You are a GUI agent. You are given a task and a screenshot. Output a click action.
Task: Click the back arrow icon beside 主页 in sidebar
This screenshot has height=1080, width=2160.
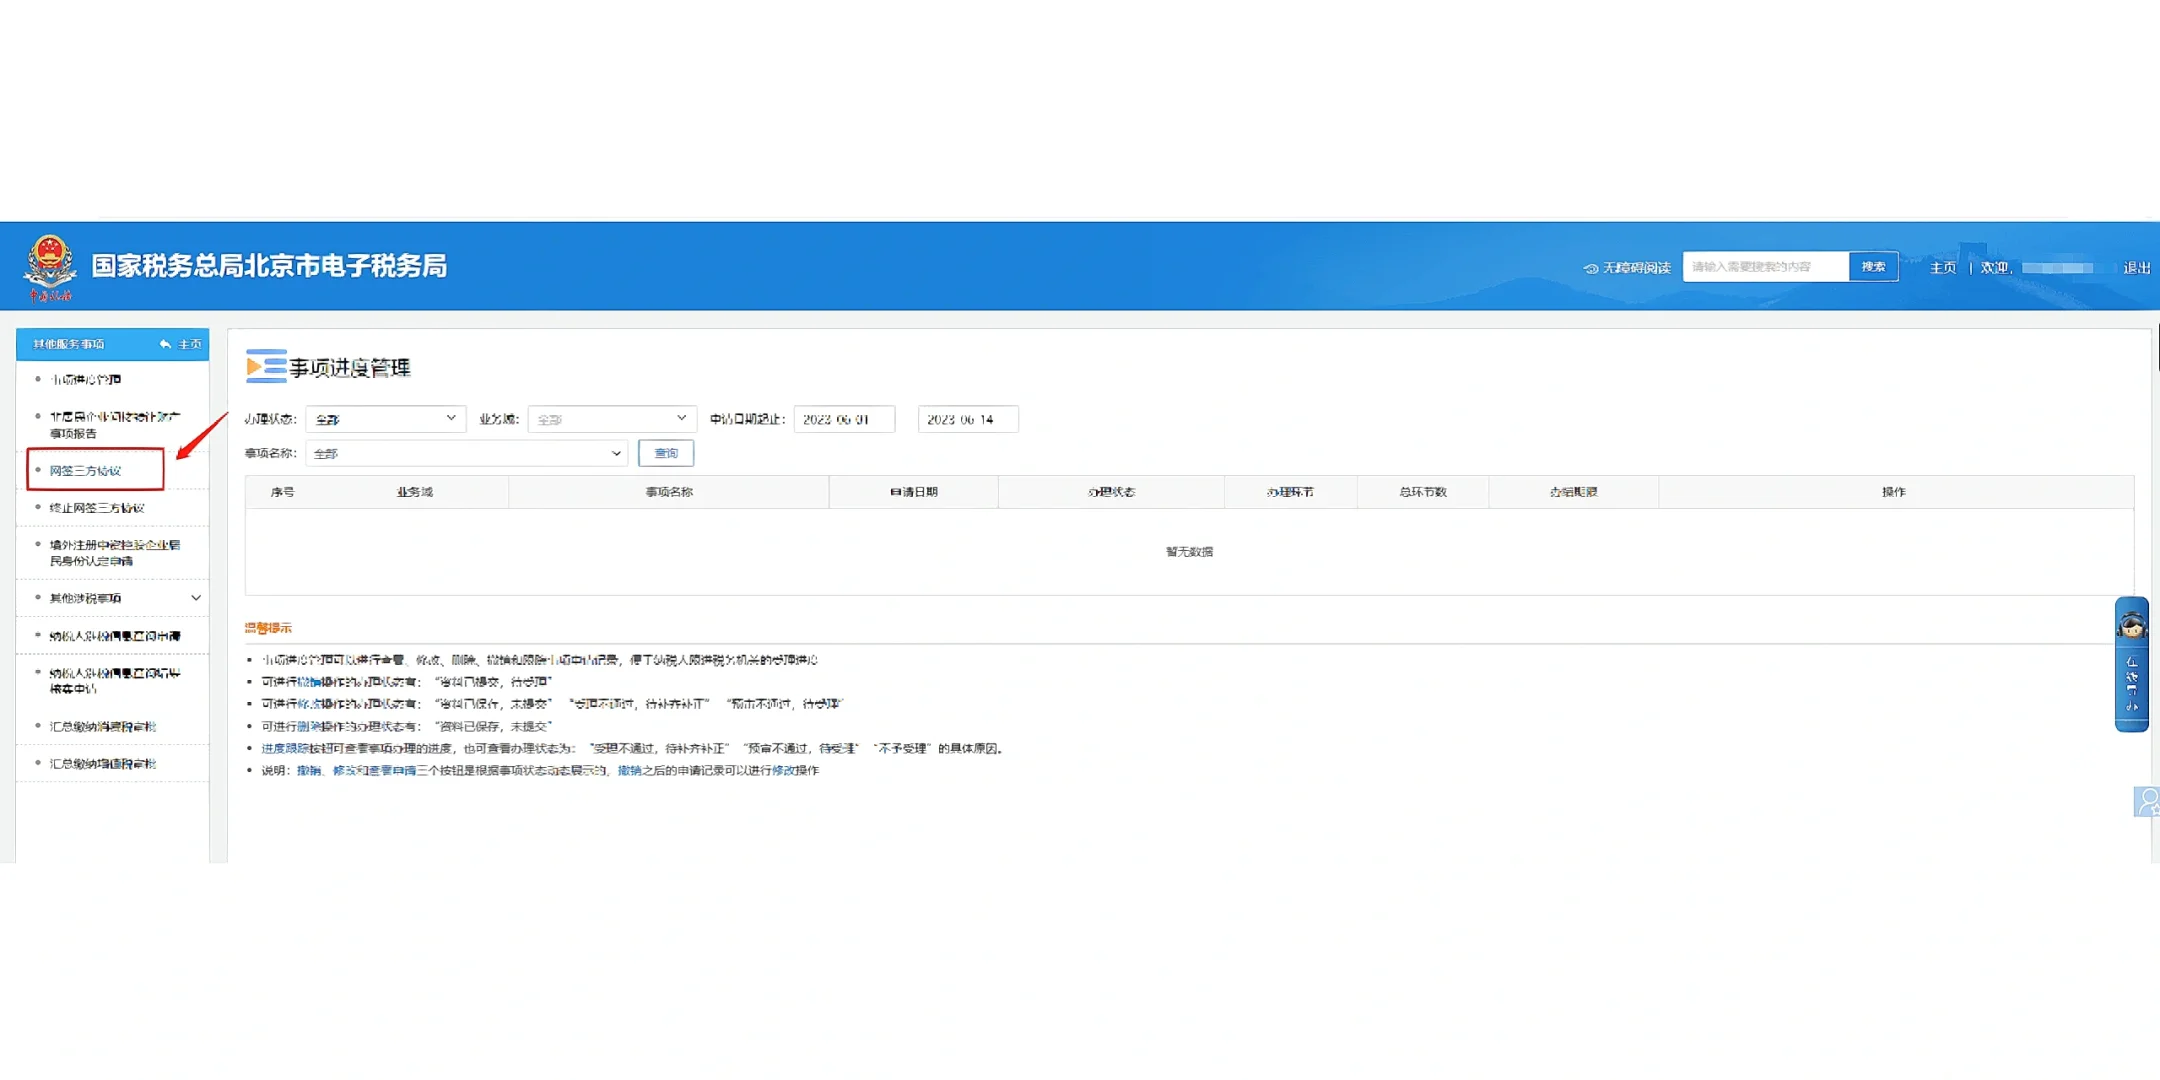(165, 344)
